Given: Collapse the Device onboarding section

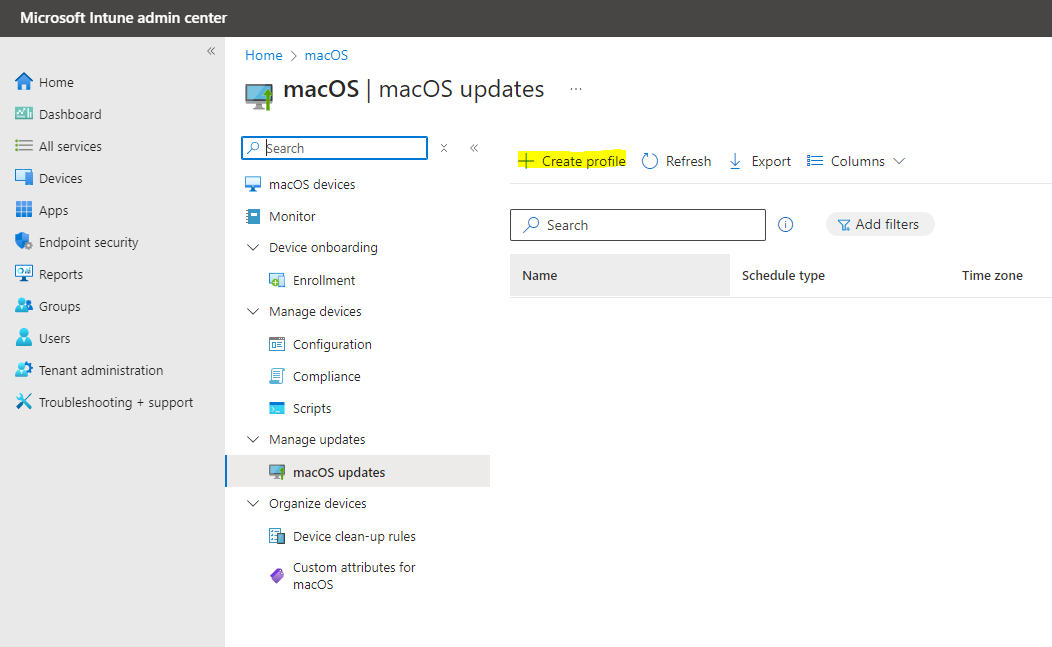Looking at the screenshot, I should click(x=253, y=248).
